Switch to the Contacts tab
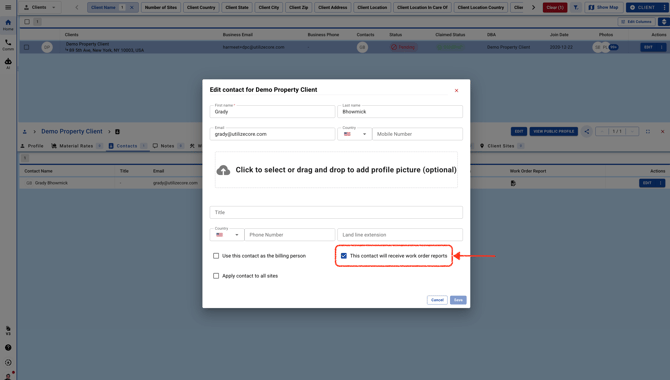670x380 pixels. coord(127,146)
